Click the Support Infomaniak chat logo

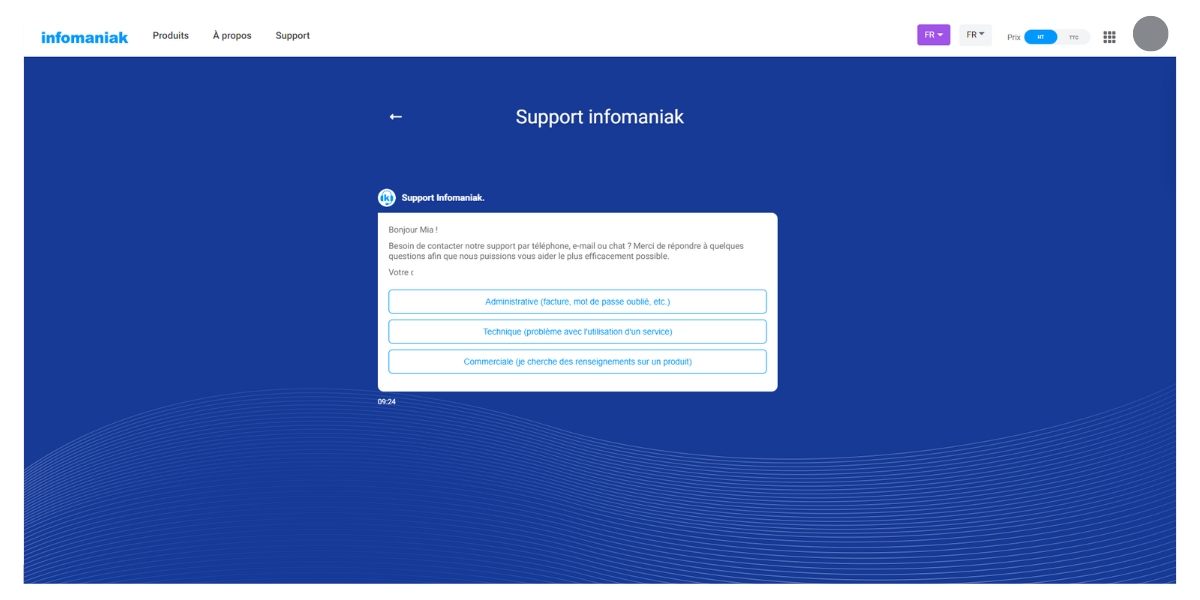(x=387, y=197)
